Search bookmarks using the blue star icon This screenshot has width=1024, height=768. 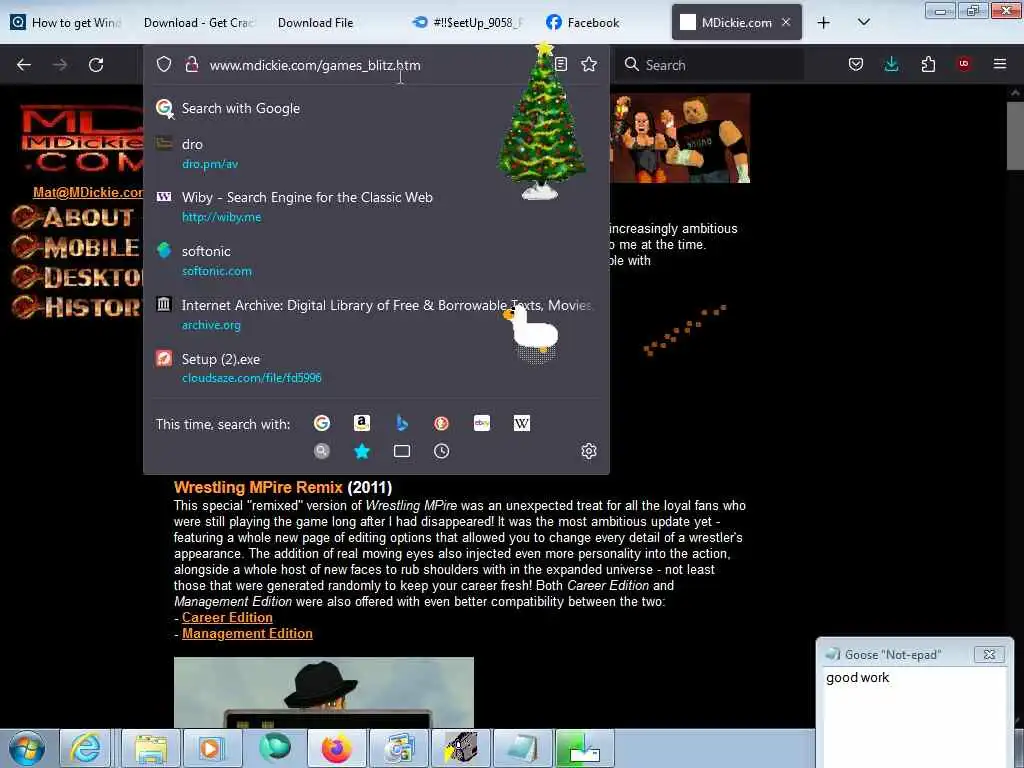362,451
